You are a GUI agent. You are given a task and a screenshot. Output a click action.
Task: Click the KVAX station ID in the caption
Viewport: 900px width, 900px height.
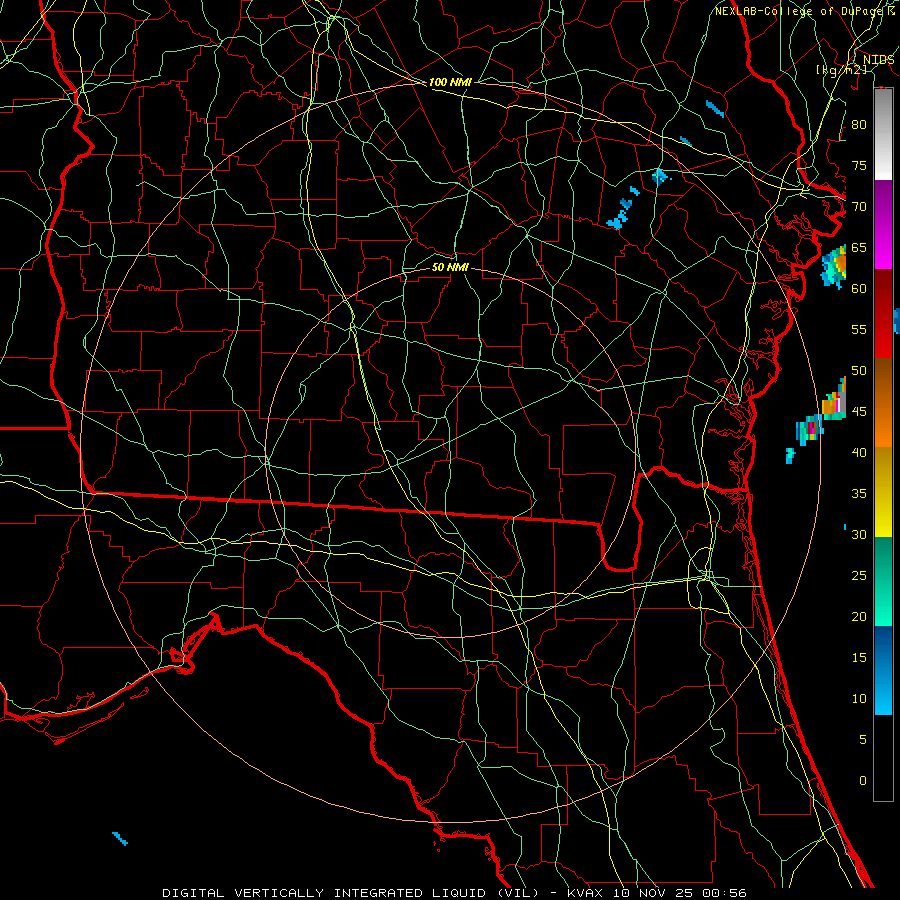pos(585,893)
